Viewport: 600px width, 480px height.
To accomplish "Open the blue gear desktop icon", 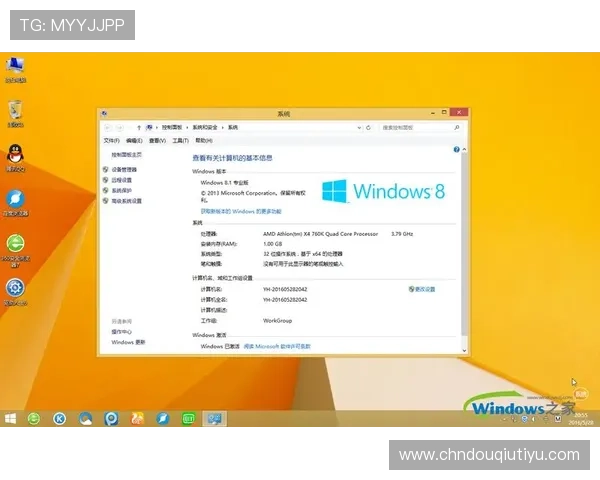I will point(15,288).
